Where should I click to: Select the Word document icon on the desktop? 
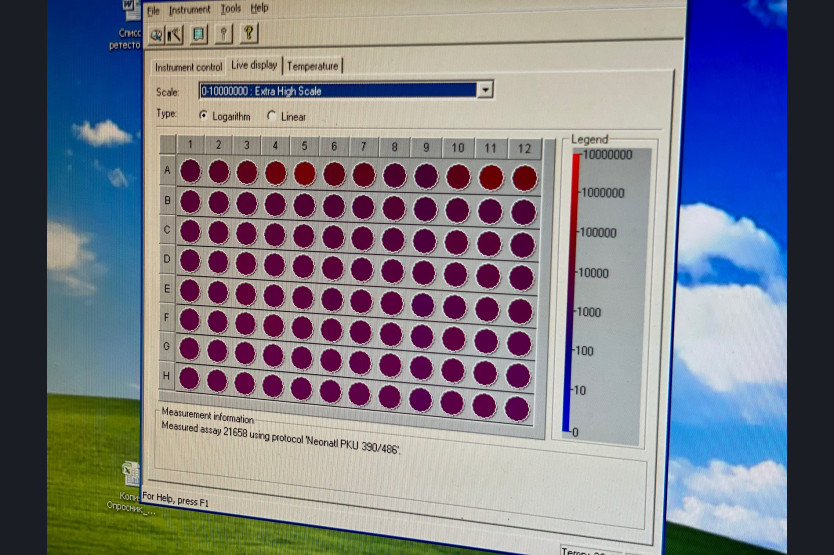[132, 10]
